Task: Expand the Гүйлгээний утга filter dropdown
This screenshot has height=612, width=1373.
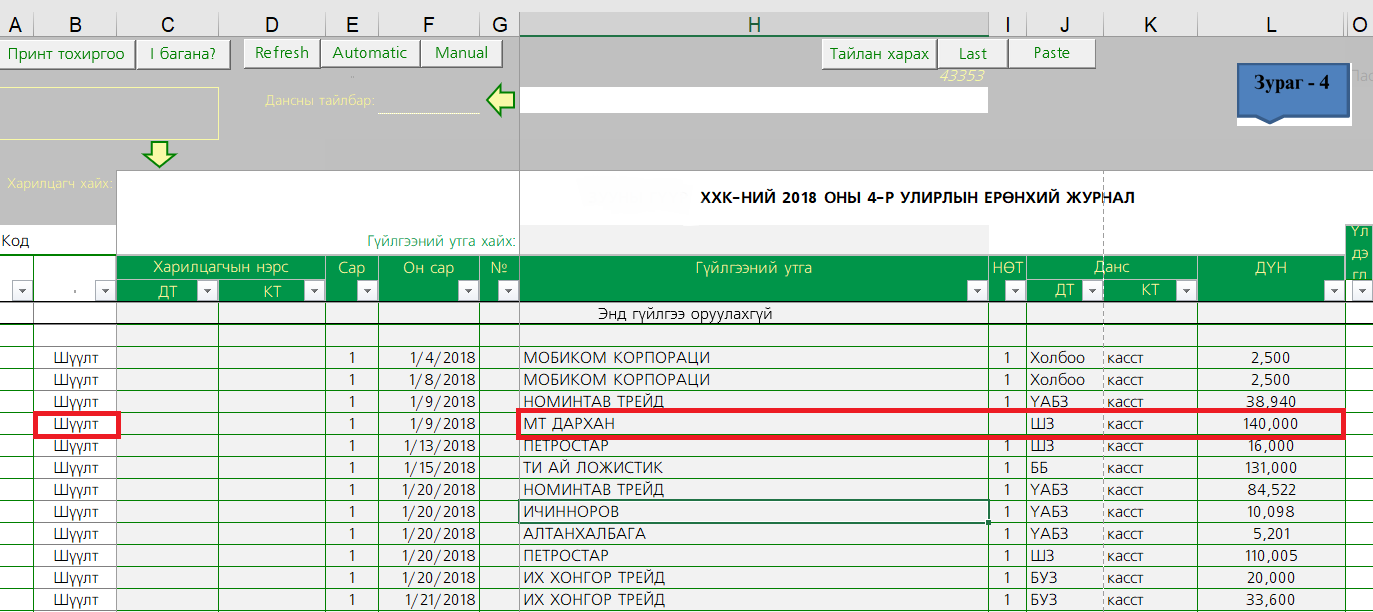Action: [x=976, y=291]
